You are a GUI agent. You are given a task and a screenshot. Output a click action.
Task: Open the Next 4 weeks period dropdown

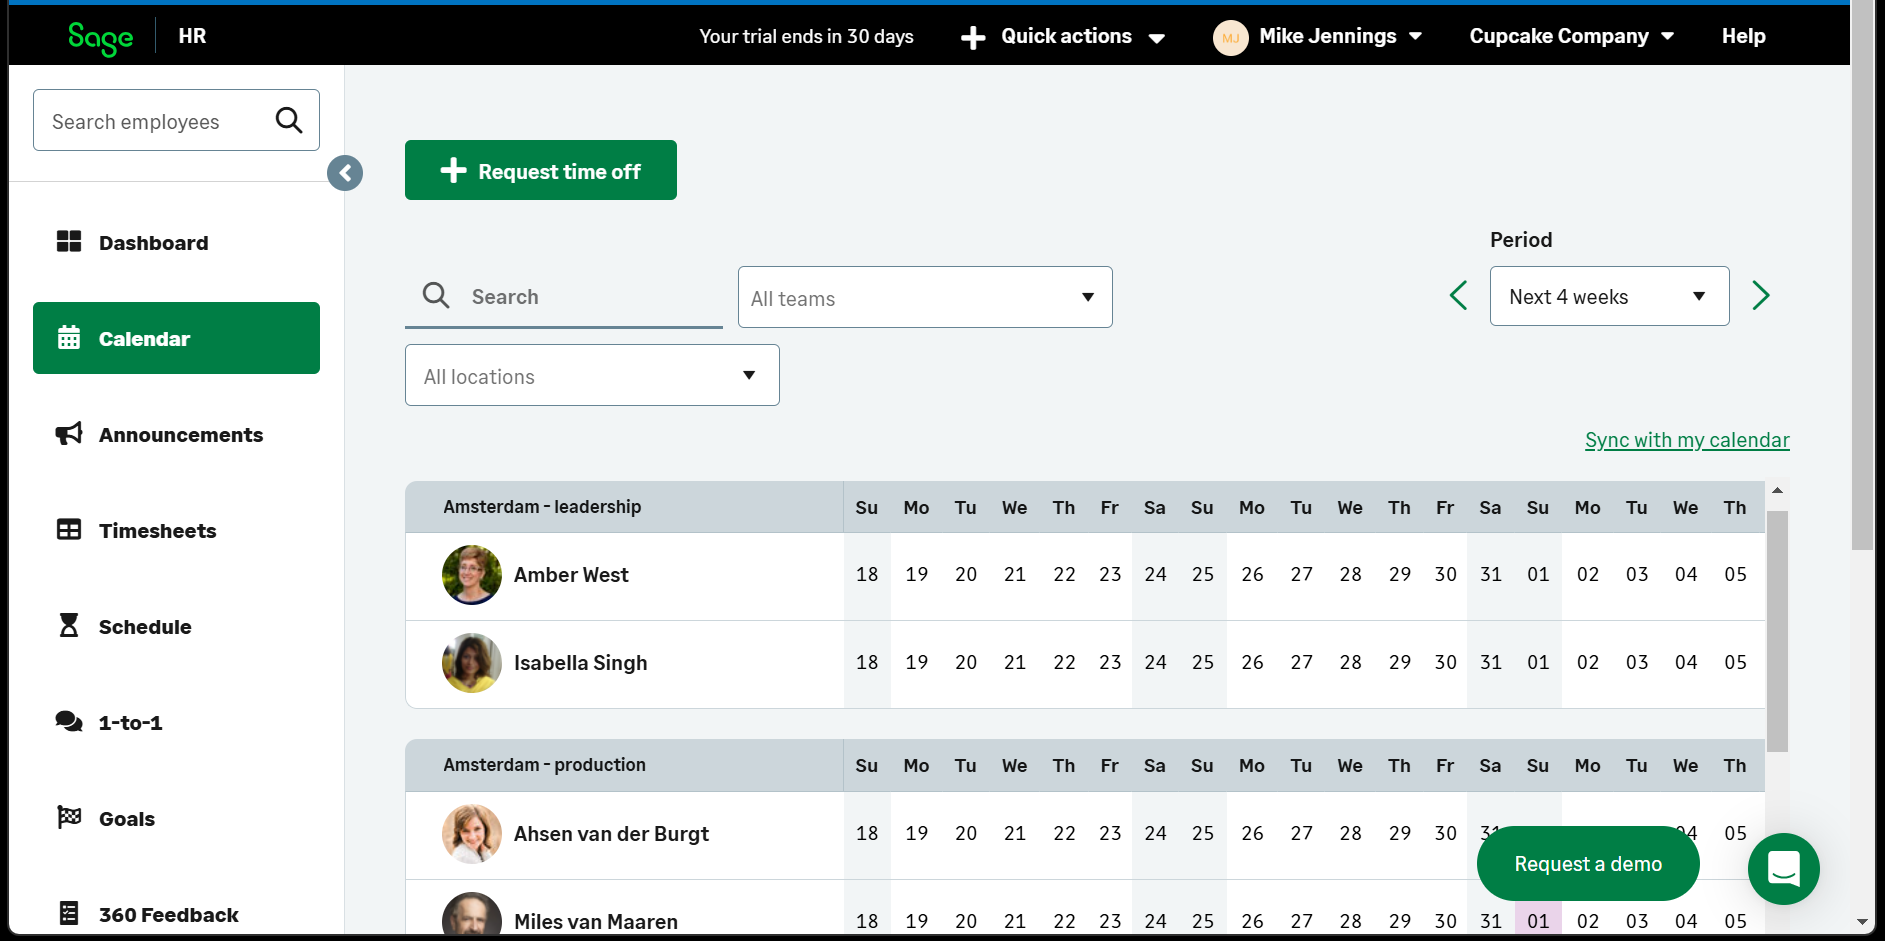pyautogui.click(x=1609, y=296)
